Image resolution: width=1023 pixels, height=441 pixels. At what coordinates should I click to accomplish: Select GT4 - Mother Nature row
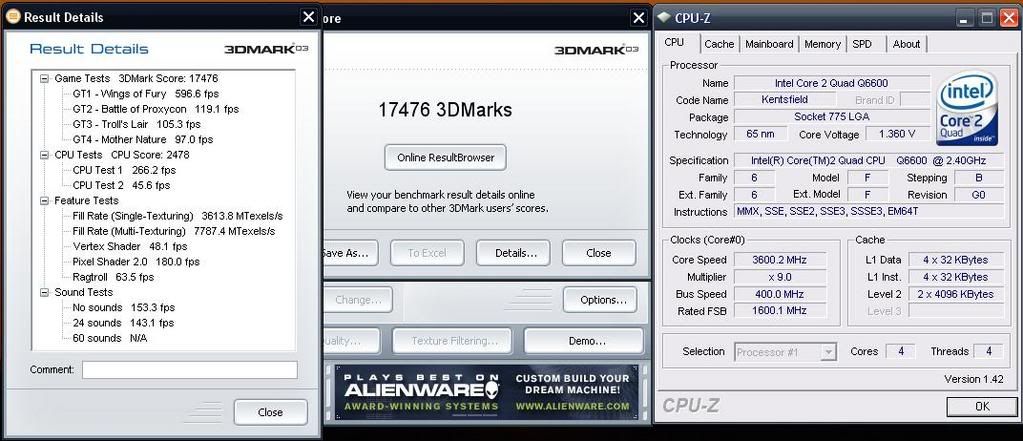143,140
